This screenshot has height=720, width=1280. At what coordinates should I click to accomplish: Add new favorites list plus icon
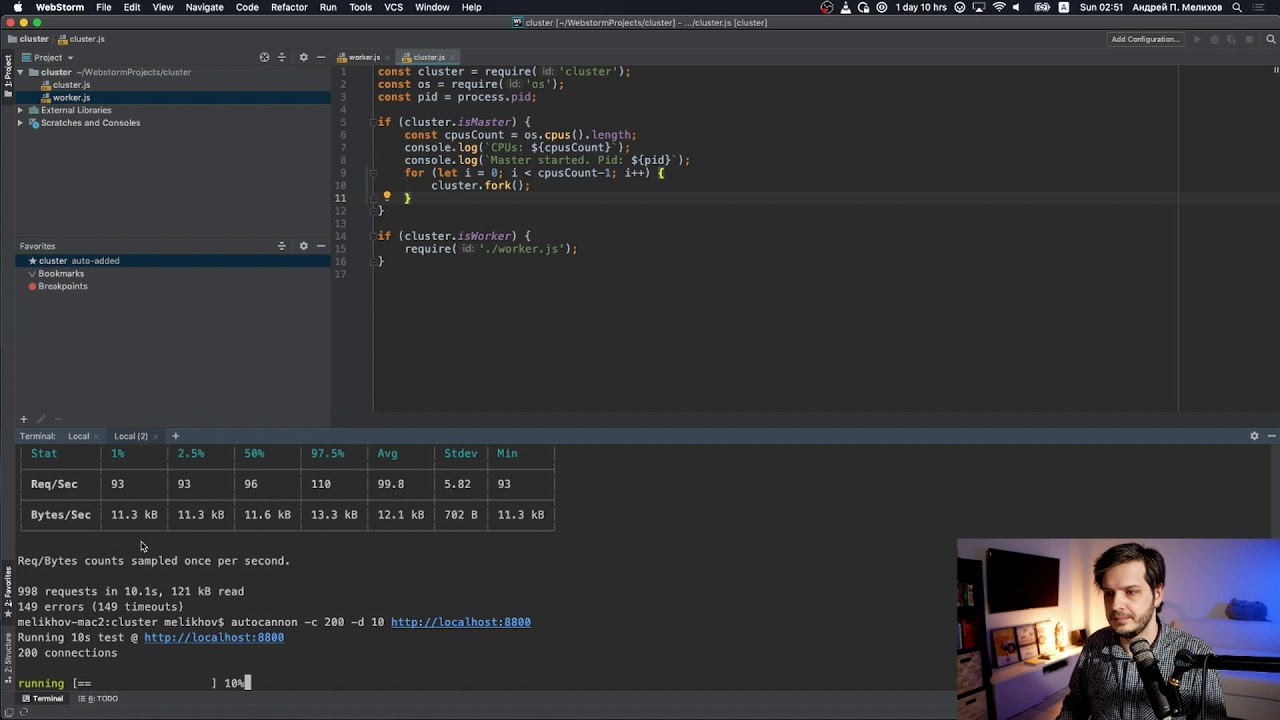(23, 419)
